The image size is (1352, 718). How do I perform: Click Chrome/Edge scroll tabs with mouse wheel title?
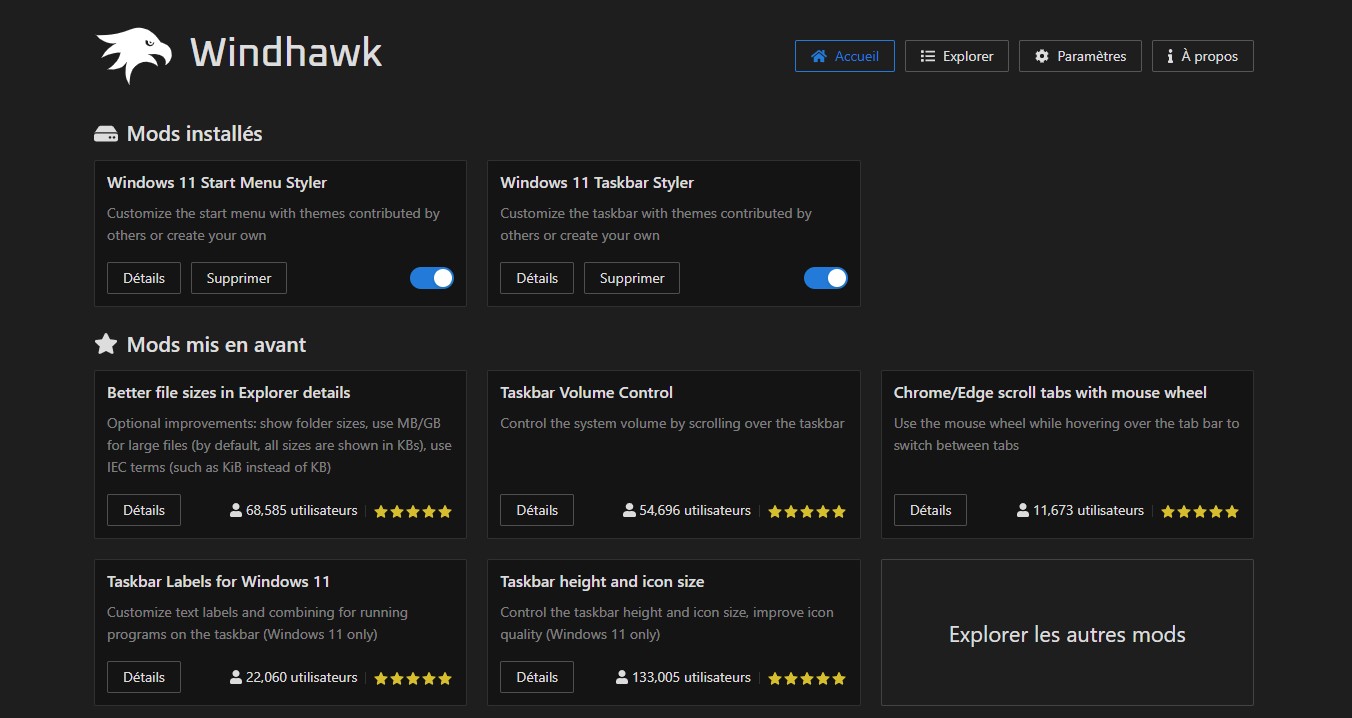coord(1050,393)
